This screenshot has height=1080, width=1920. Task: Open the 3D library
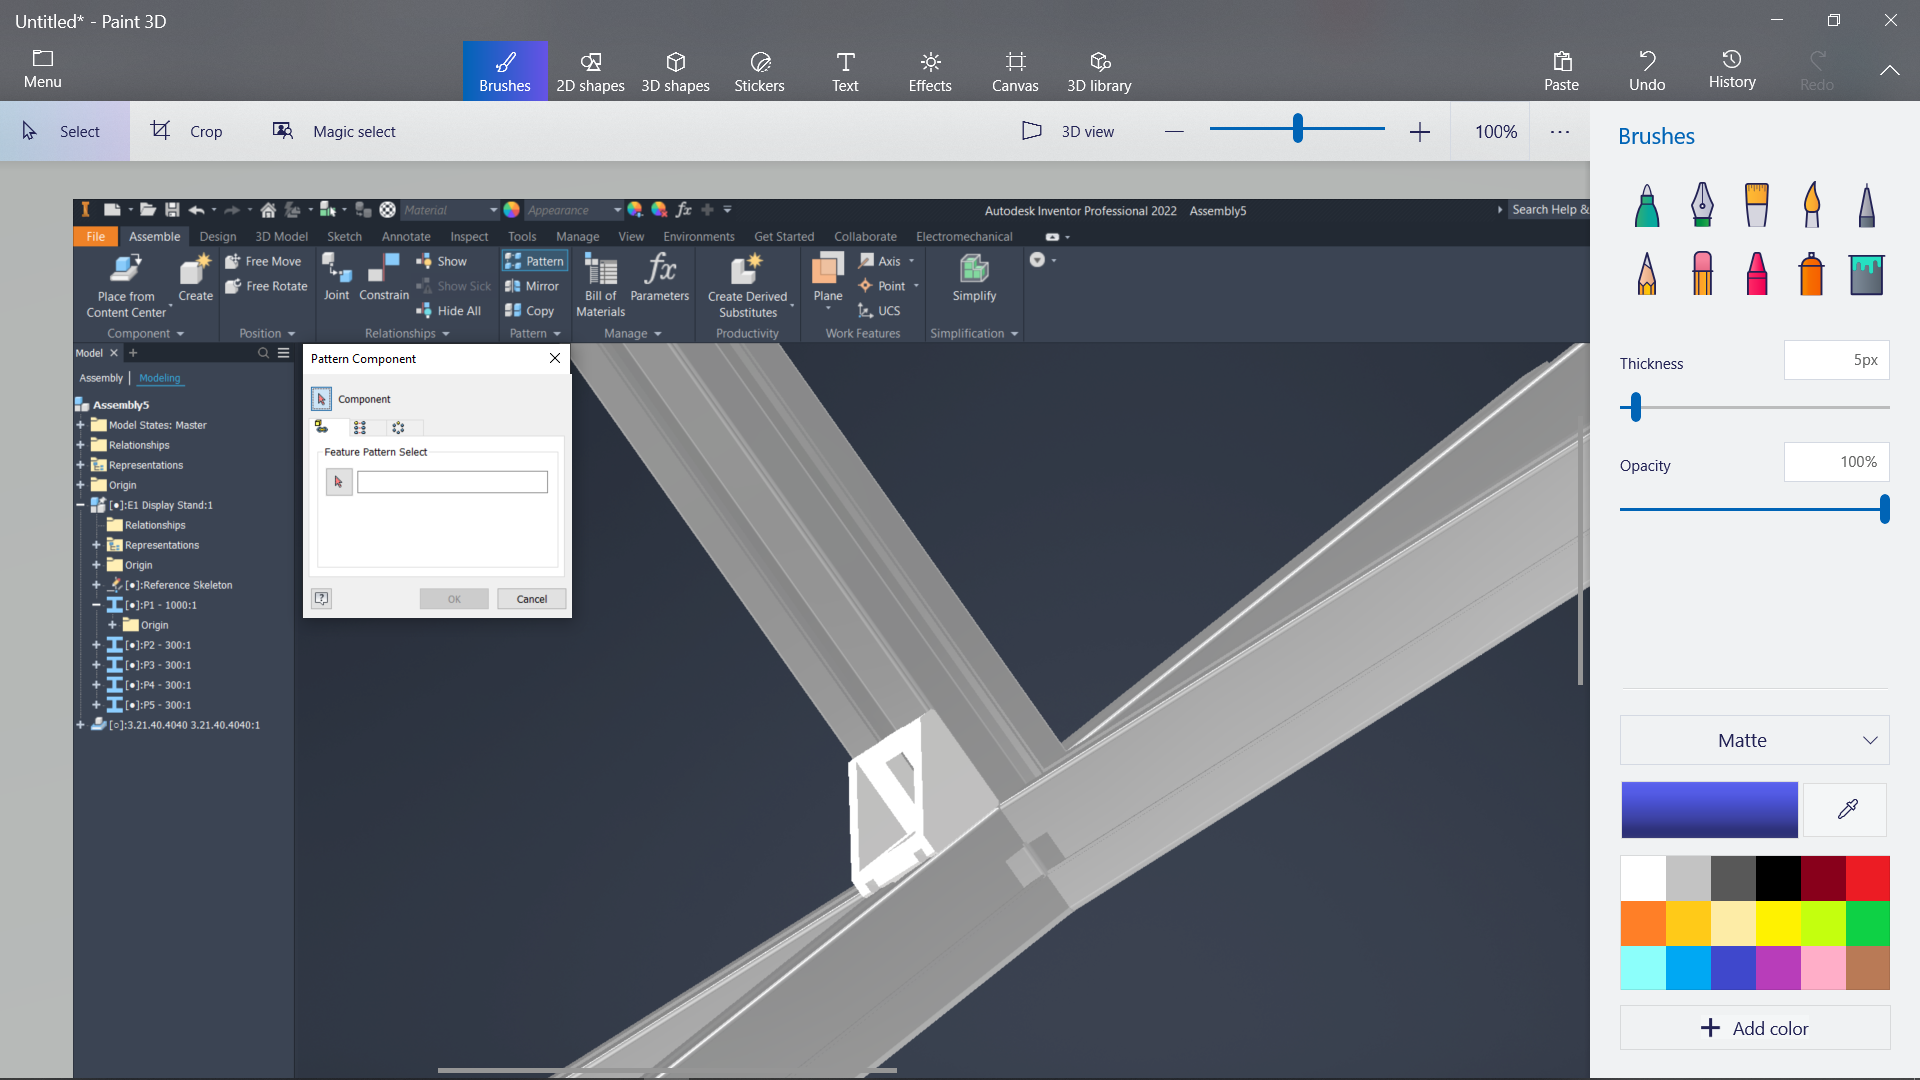pos(1098,70)
